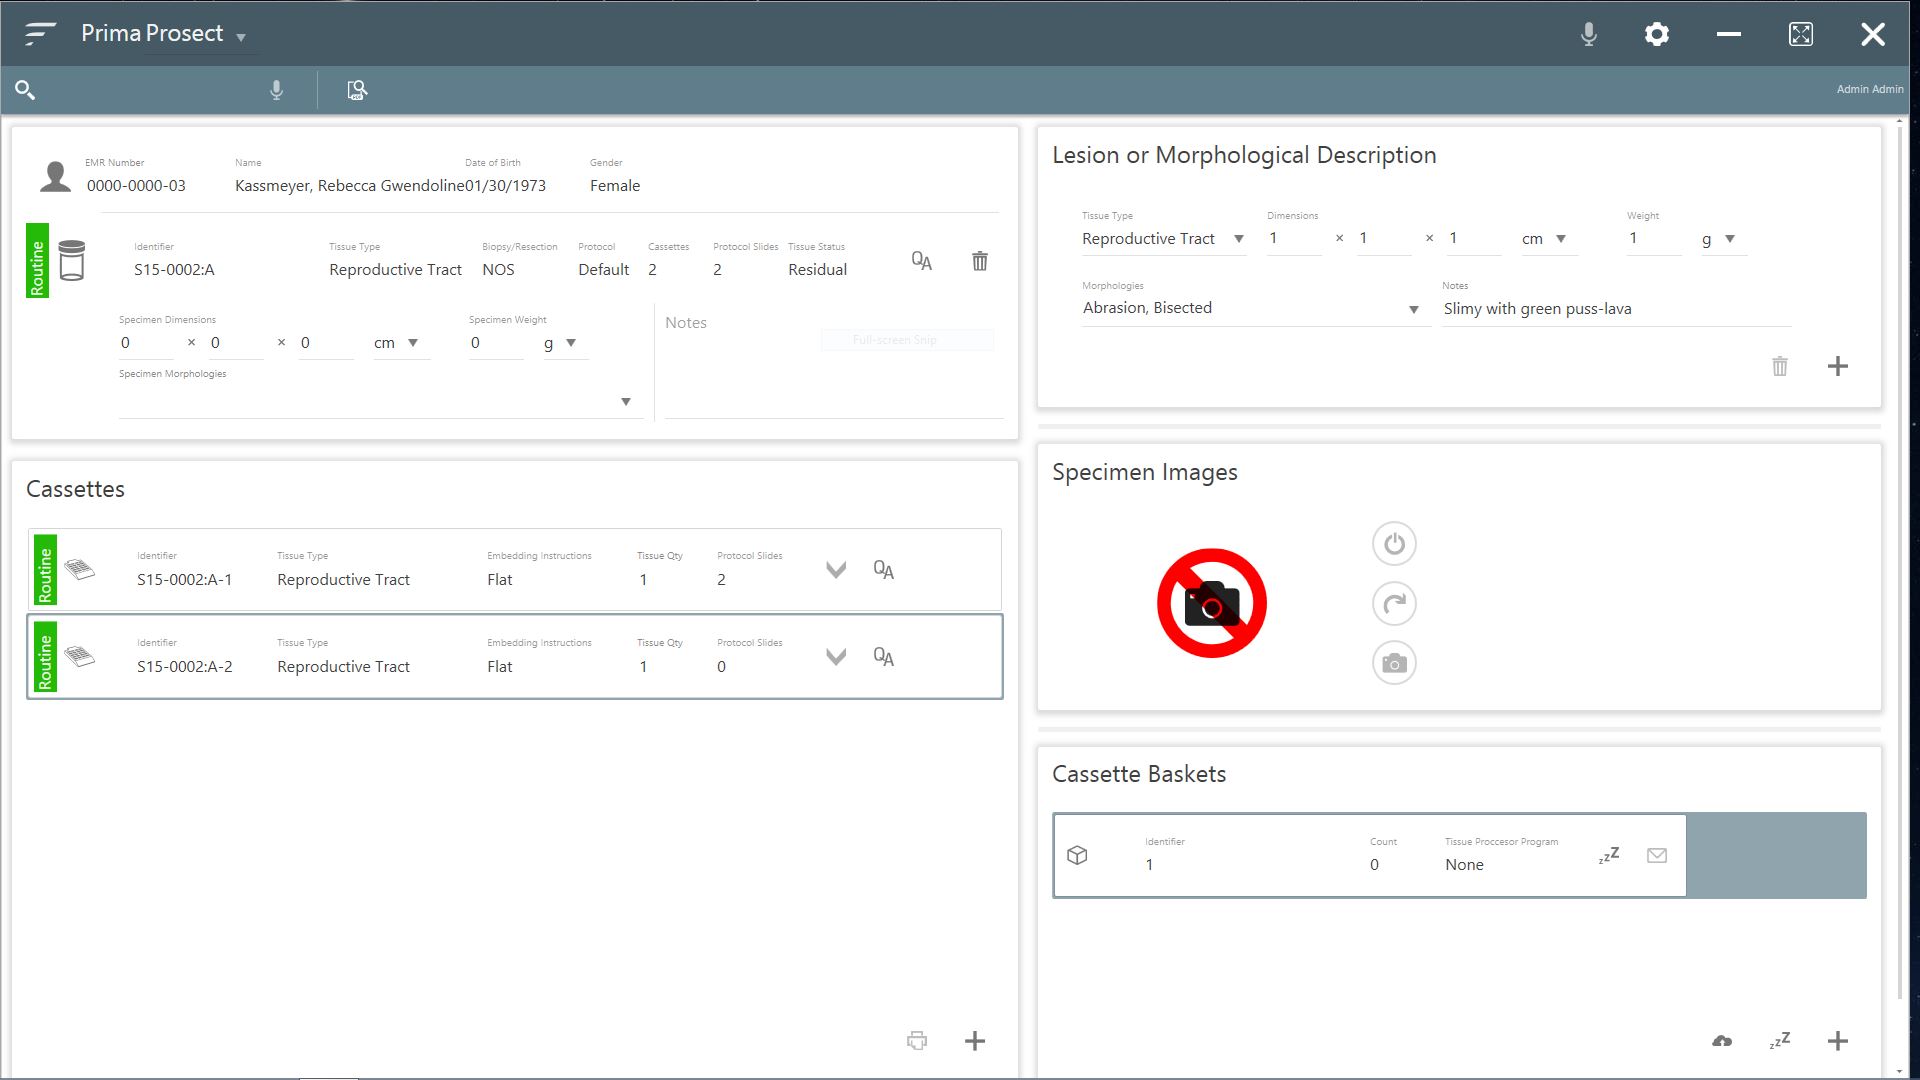The width and height of the screenshot is (1920, 1080).
Task: Click Tissue Processor Program None value
Action: [x=1464, y=865]
